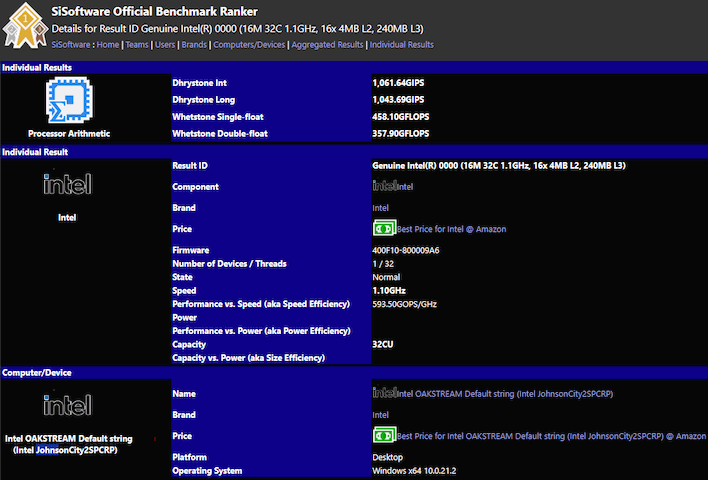Screen dimensions: 708x480
Task: Click the Performance vs. Power label
Action: click(x=261, y=331)
